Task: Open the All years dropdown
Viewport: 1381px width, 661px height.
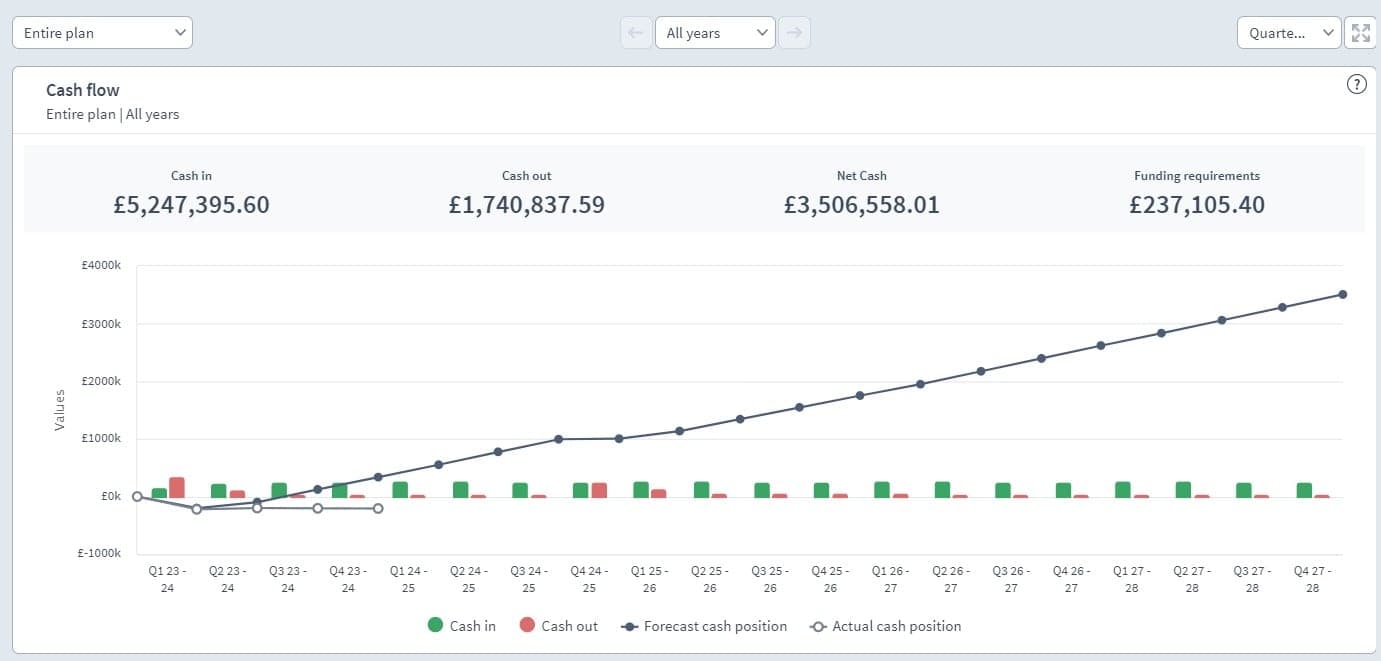Action: (x=715, y=32)
